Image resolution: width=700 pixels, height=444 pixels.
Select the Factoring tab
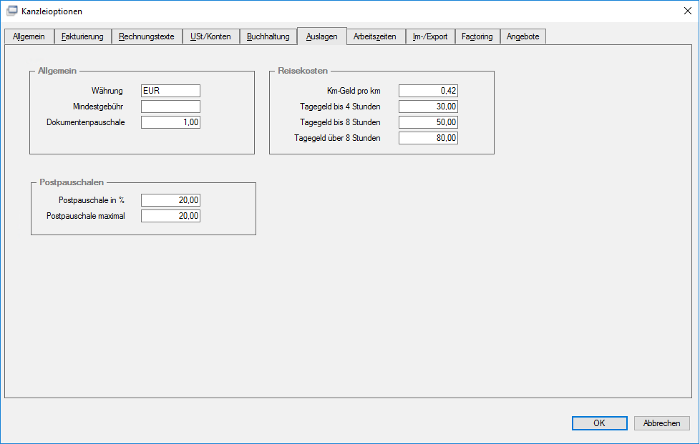[x=477, y=37]
